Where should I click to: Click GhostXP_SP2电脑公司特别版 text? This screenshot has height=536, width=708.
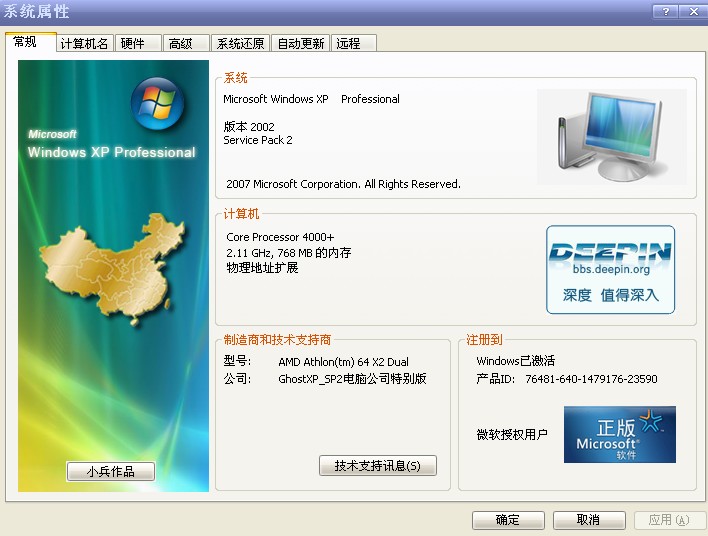[x=352, y=379]
